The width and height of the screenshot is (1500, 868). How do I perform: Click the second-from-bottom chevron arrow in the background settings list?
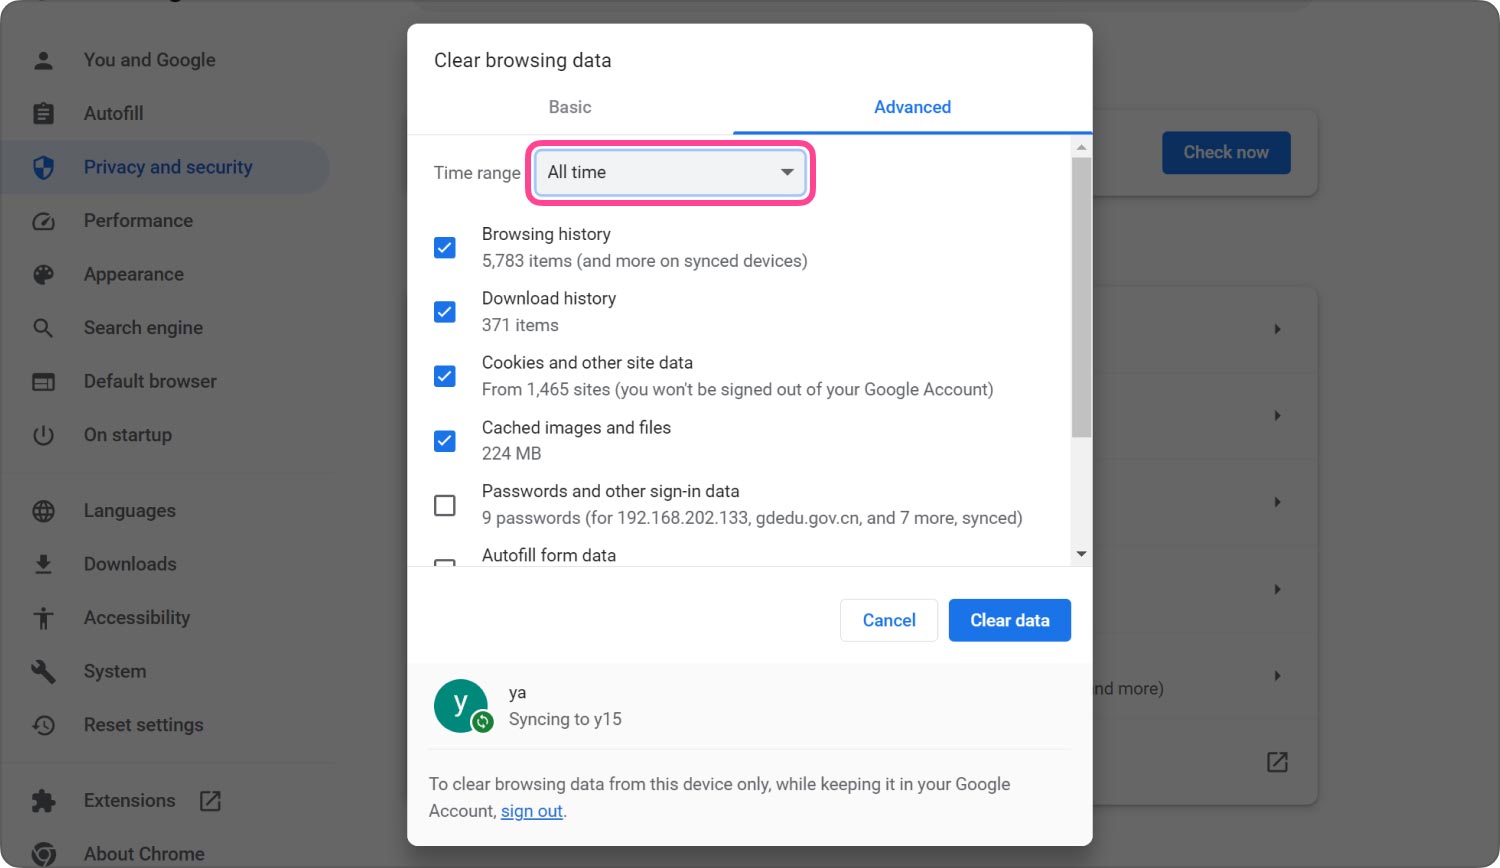[x=1277, y=589]
